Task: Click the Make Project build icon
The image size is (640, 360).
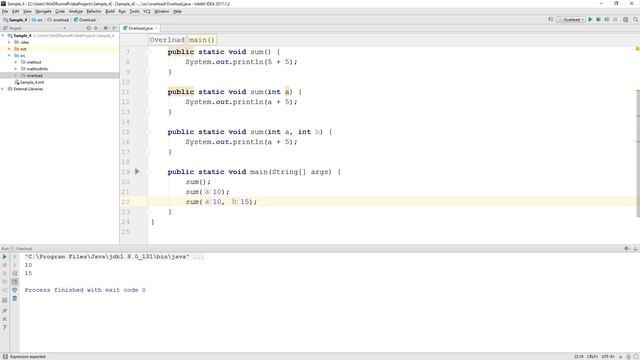Action: [x=551, y=20]
